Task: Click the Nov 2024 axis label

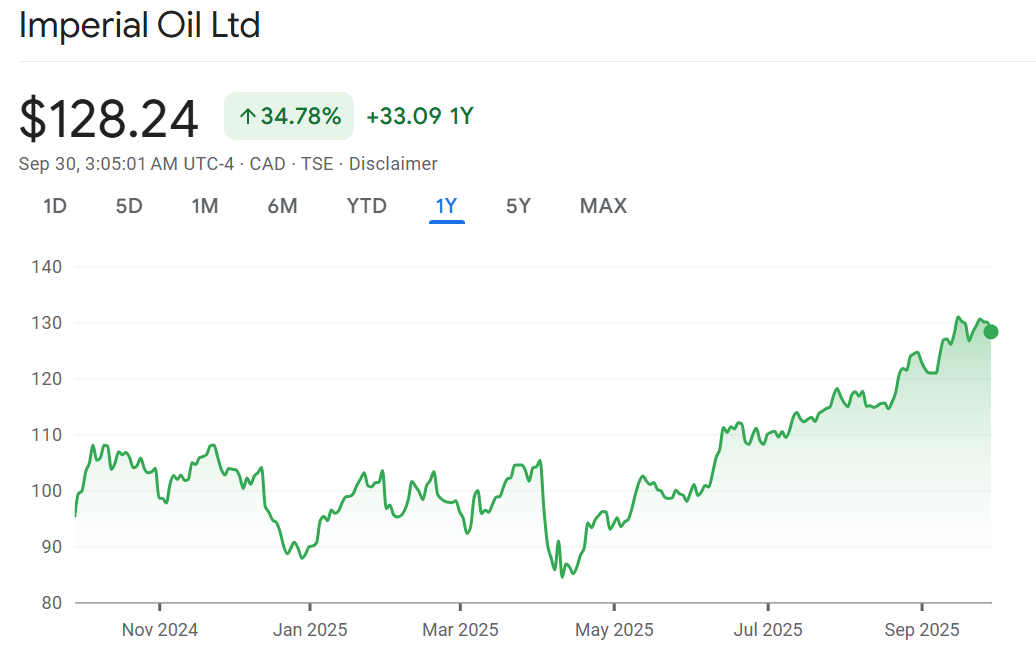Action: (160, 630)
